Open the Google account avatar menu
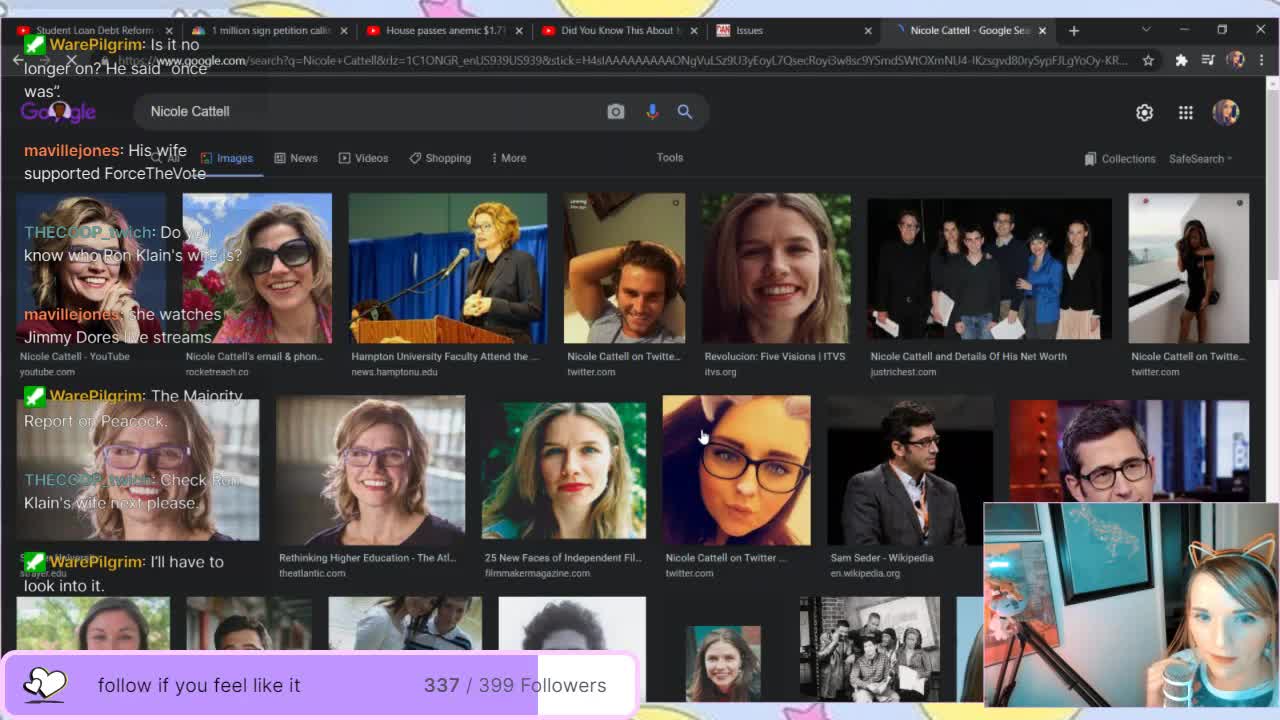 (x=1226, y=112)
